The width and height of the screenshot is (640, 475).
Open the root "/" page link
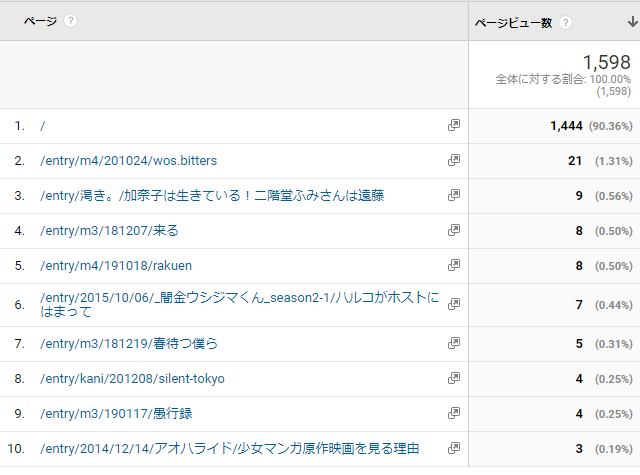[x=42, y=126]
